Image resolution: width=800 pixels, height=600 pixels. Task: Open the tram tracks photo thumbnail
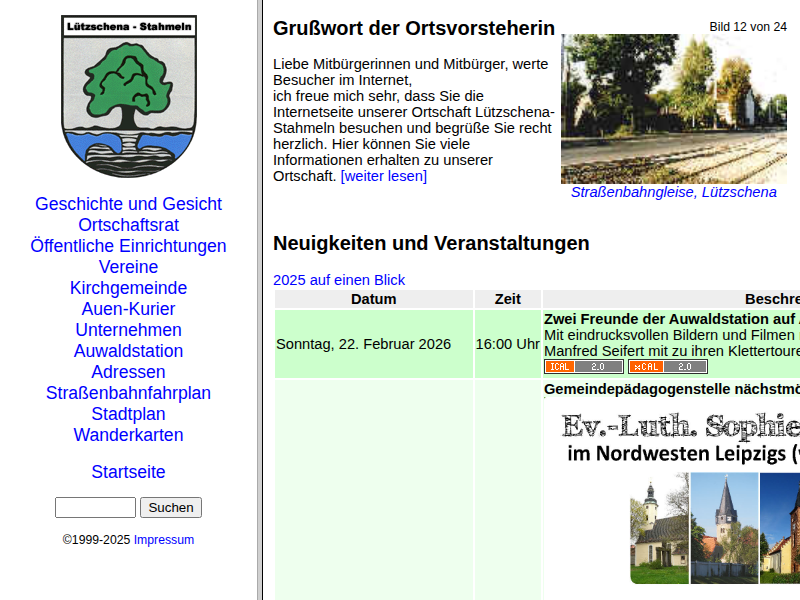pos(673,109)
